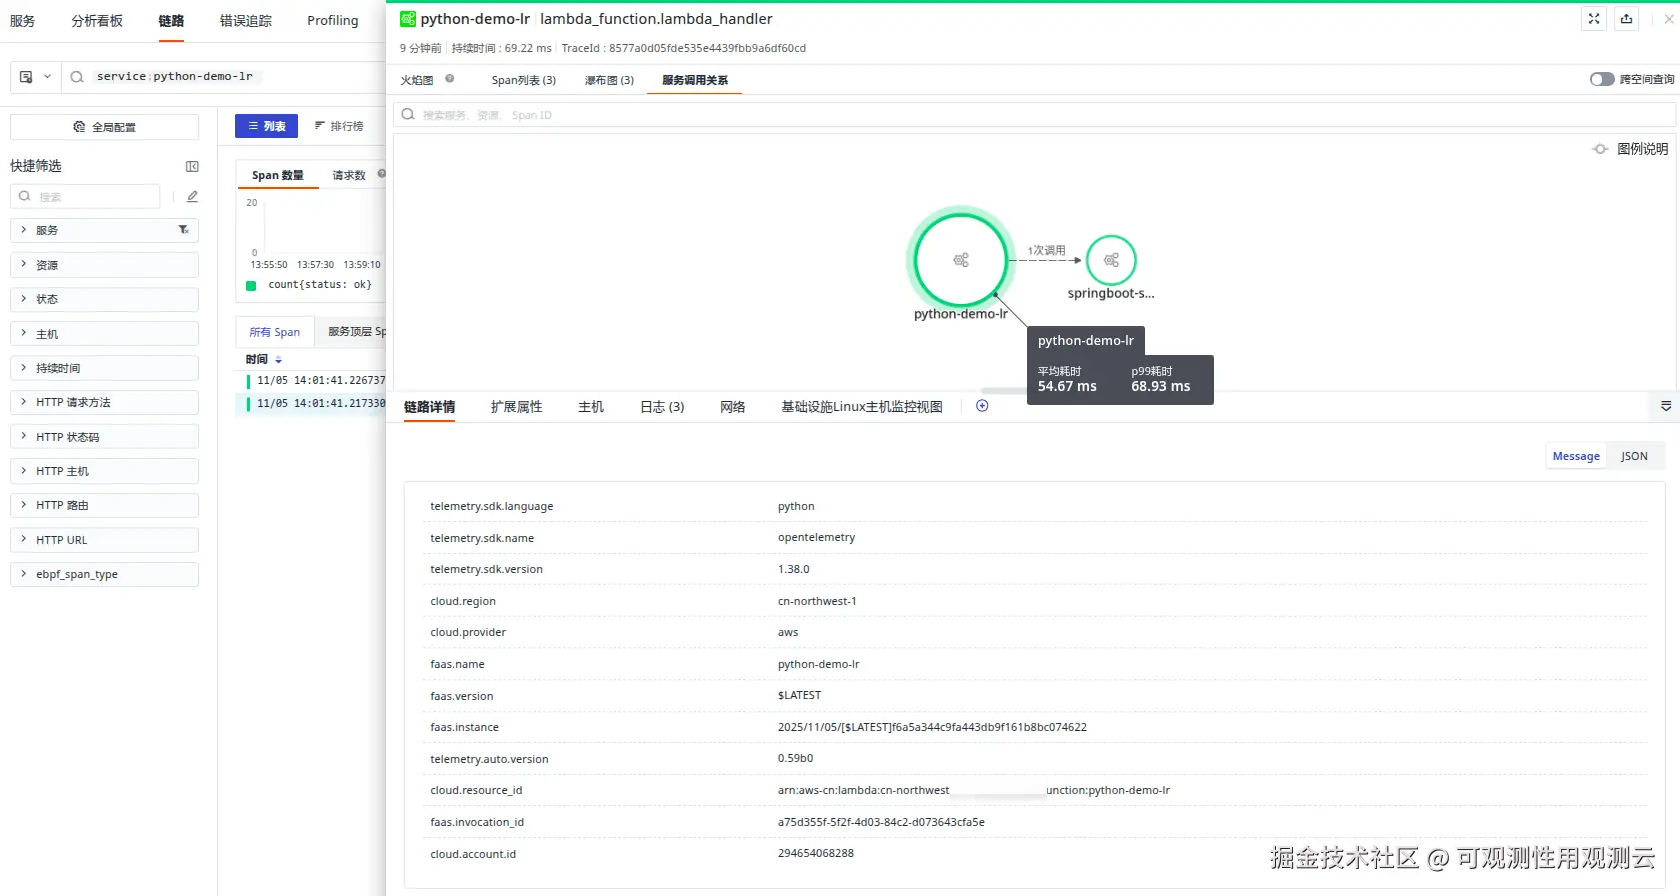Click the search icon in service map search bar
Screen dimensions: 1680x896
(408, 115)
